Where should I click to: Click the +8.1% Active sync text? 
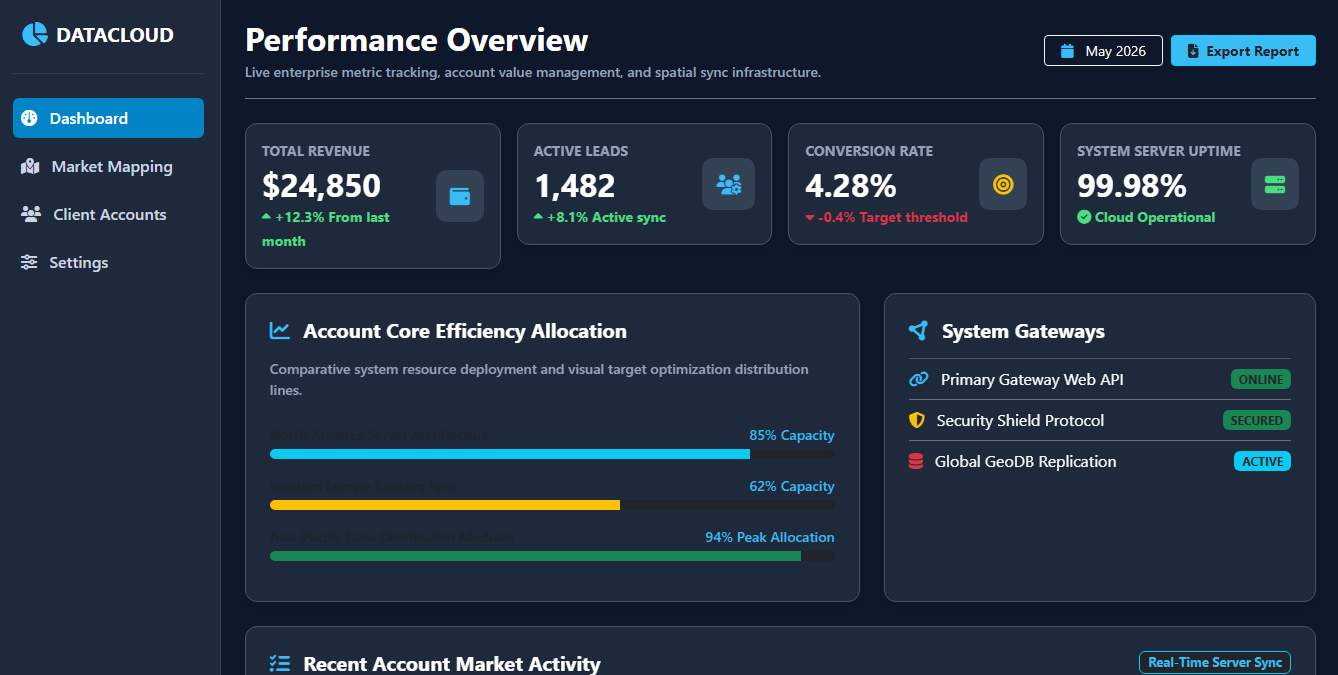pos(606,217)
